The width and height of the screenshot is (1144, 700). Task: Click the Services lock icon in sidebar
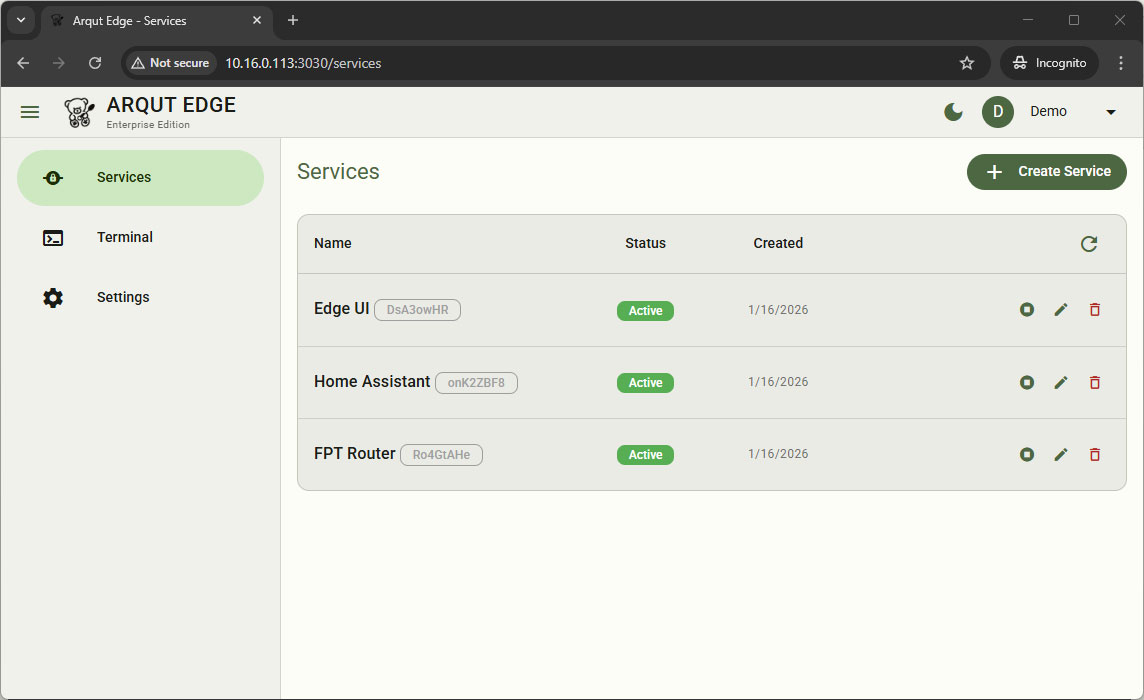click(x=53, y=177)
